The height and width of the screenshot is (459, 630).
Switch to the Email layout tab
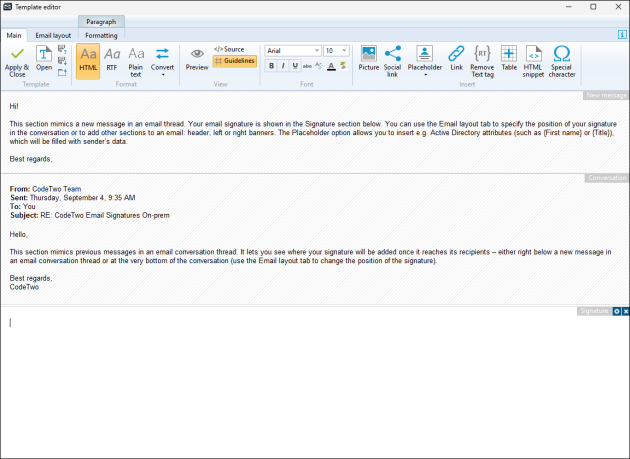(53, 35)
